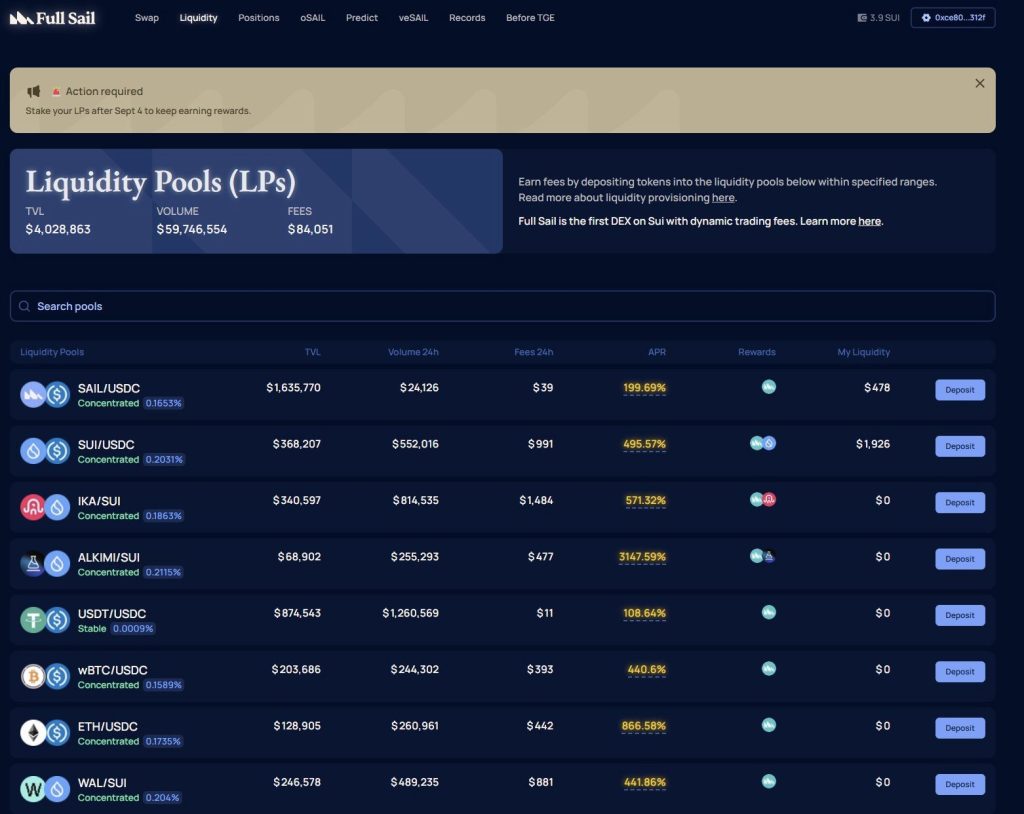Open the liquidity provisioning 'here' link
1024x814 pixels.
(x=723, y=198)
